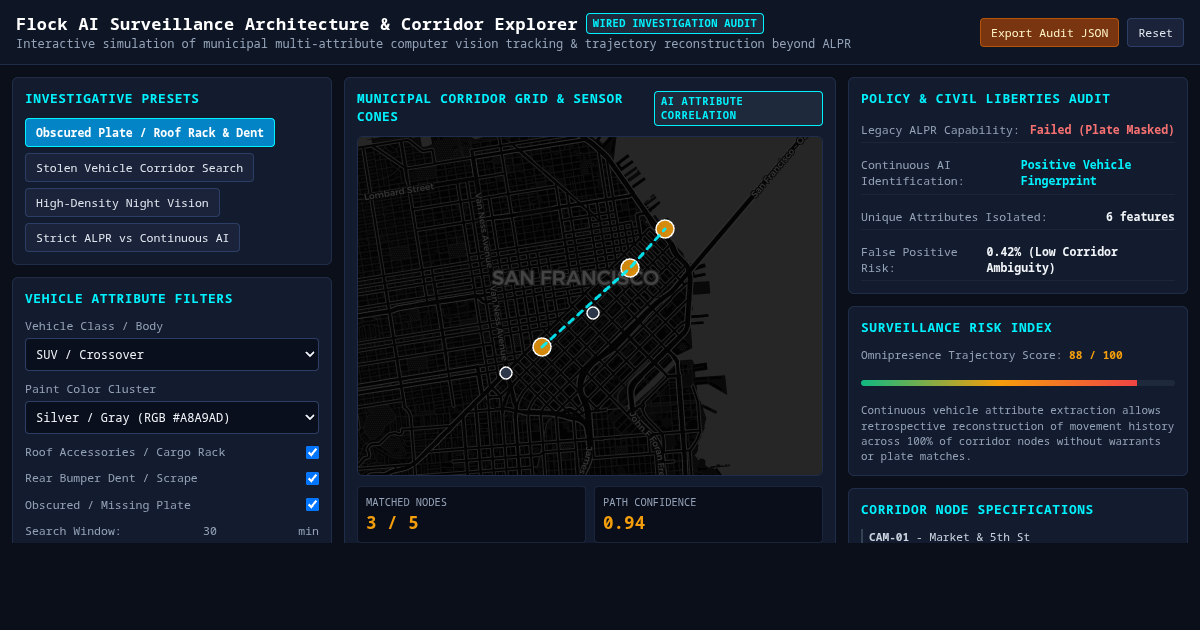The image size is (1200, 630).
Task: Click the Matched Nodes 3 / 5 value
Action: 392,523
